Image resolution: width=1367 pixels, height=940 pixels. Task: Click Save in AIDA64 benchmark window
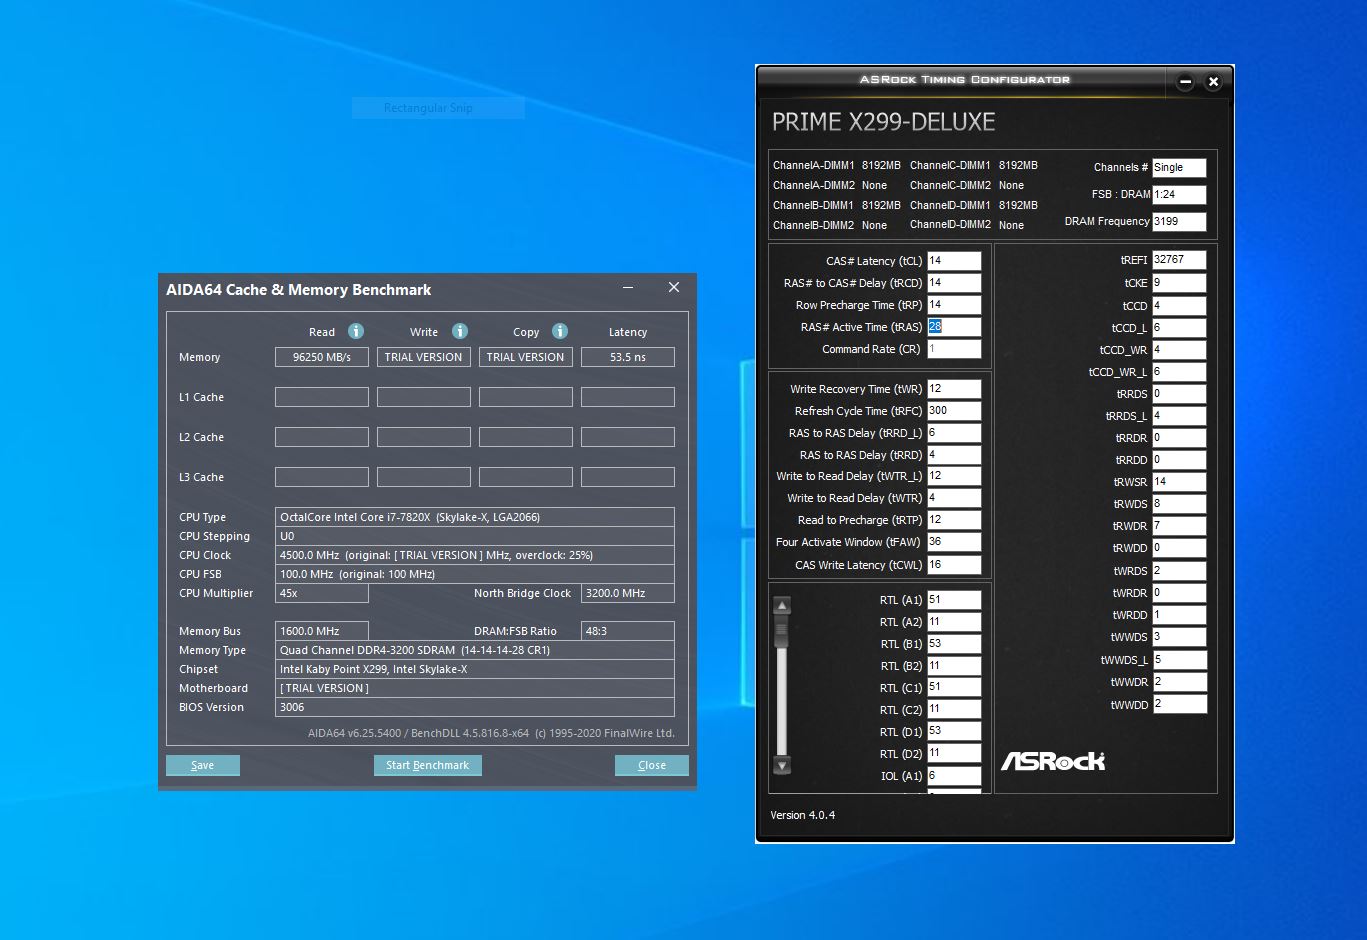point(202,765)
